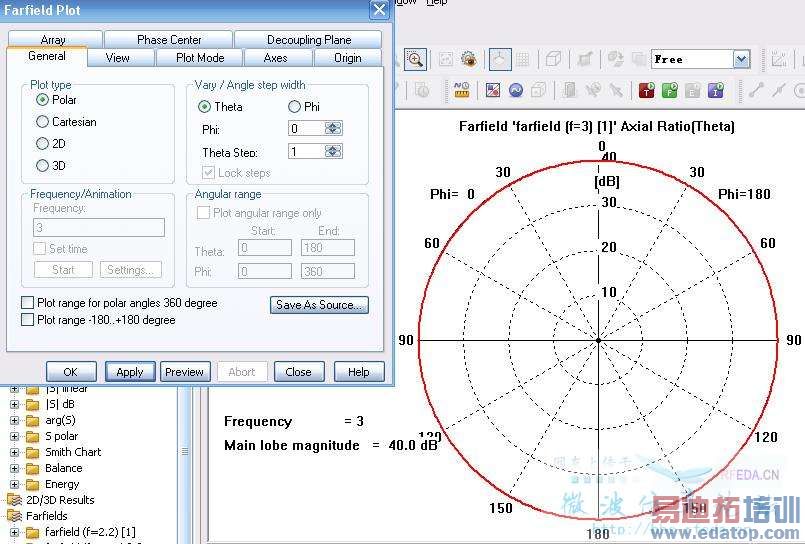Click the Theta Step input field
Screen dimensions: 805x544
click(306, 151)
